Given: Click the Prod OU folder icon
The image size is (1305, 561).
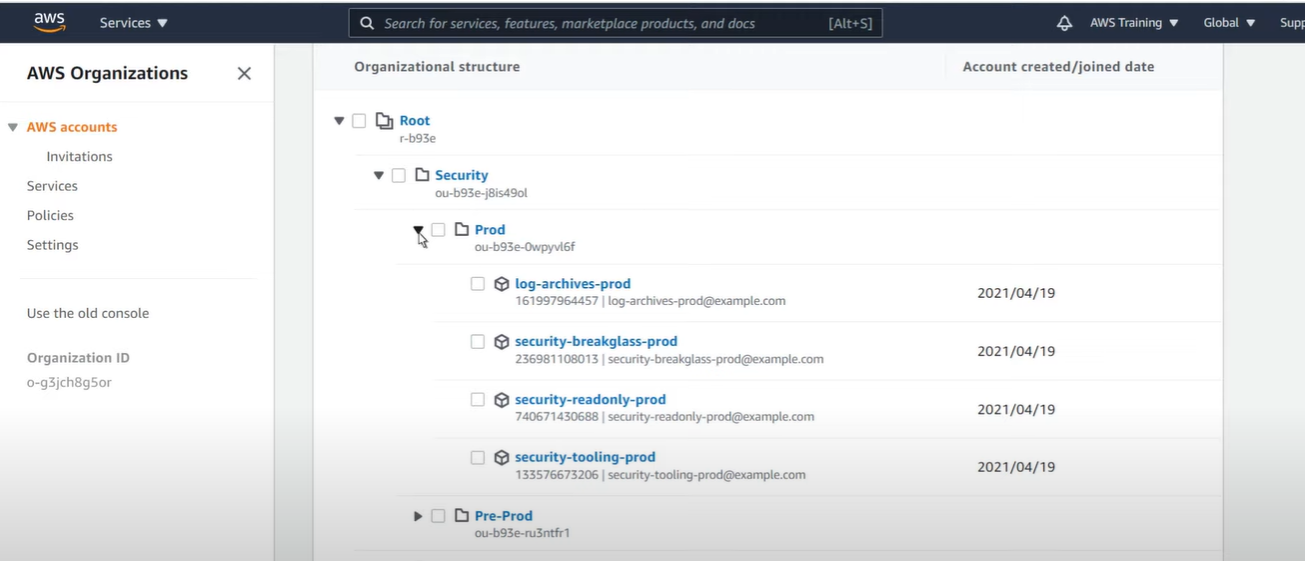Looking at the screenshot, I should click(461, 230).
